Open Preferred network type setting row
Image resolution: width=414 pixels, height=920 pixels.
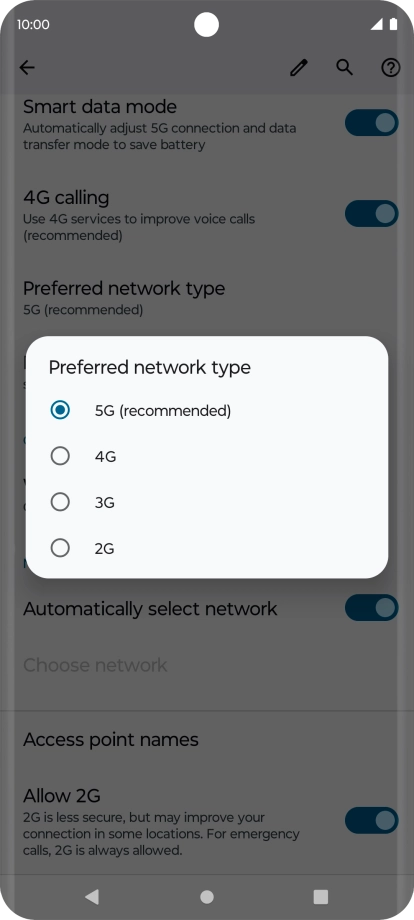207,297
